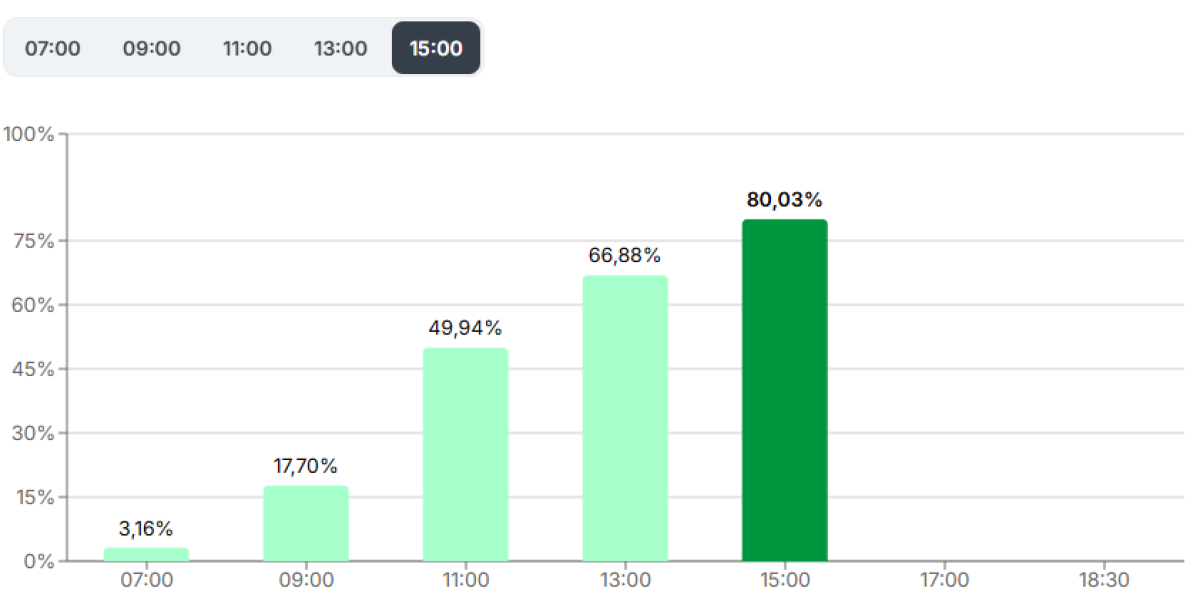1200x611 pixels.
Task: Switch to the 09:00 tab
Action: point(152,48)
